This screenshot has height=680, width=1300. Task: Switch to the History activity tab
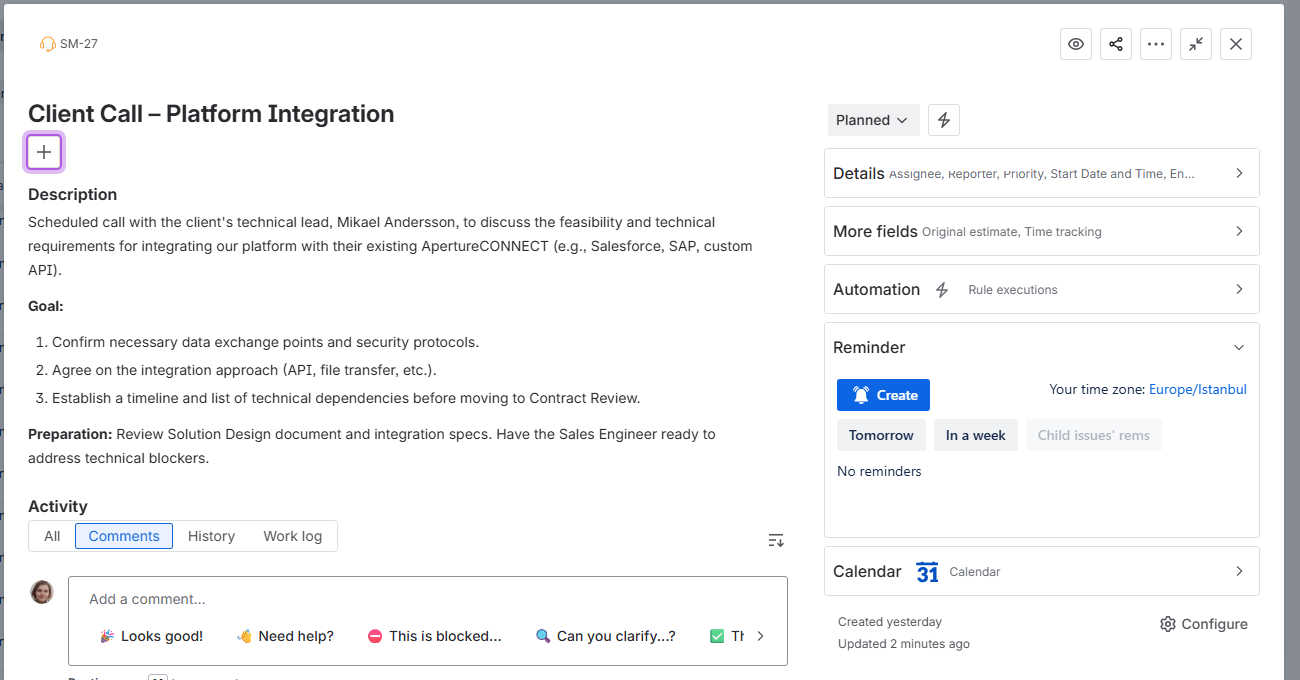tap(211, 536)
